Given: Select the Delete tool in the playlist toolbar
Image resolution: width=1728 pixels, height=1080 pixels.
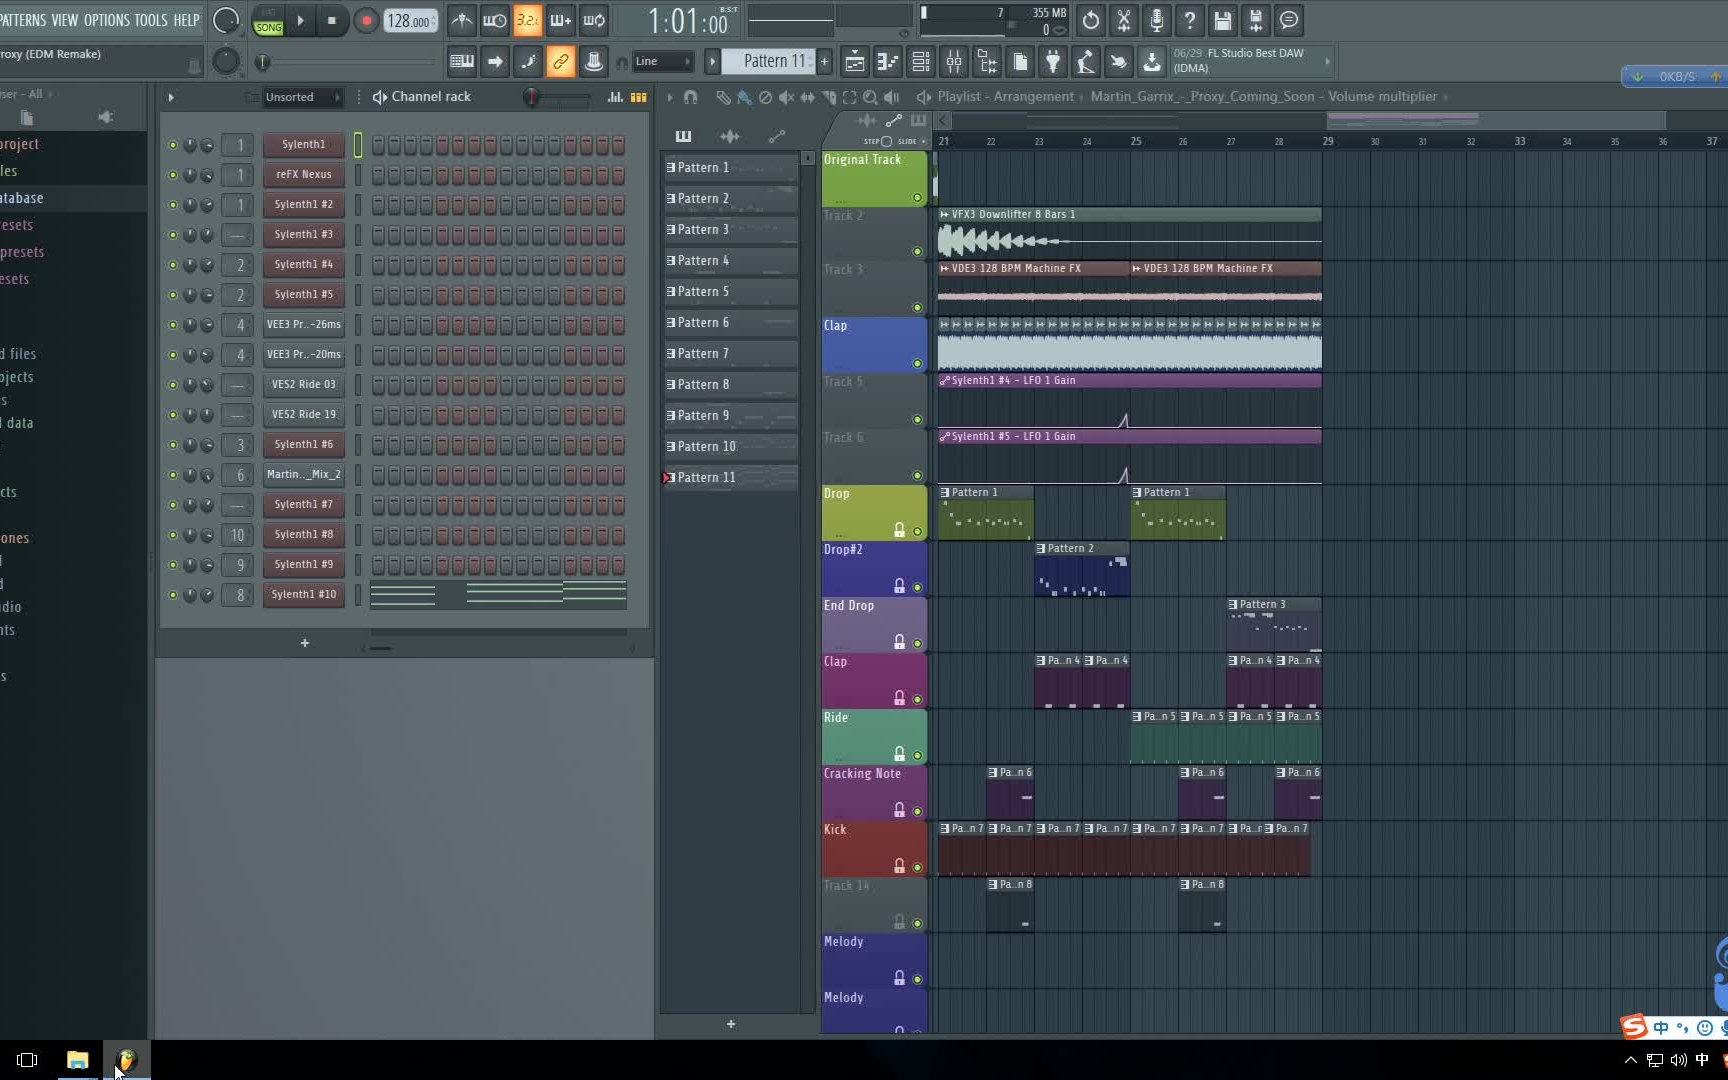Looking at the screenshot, I should click(766, 97).
